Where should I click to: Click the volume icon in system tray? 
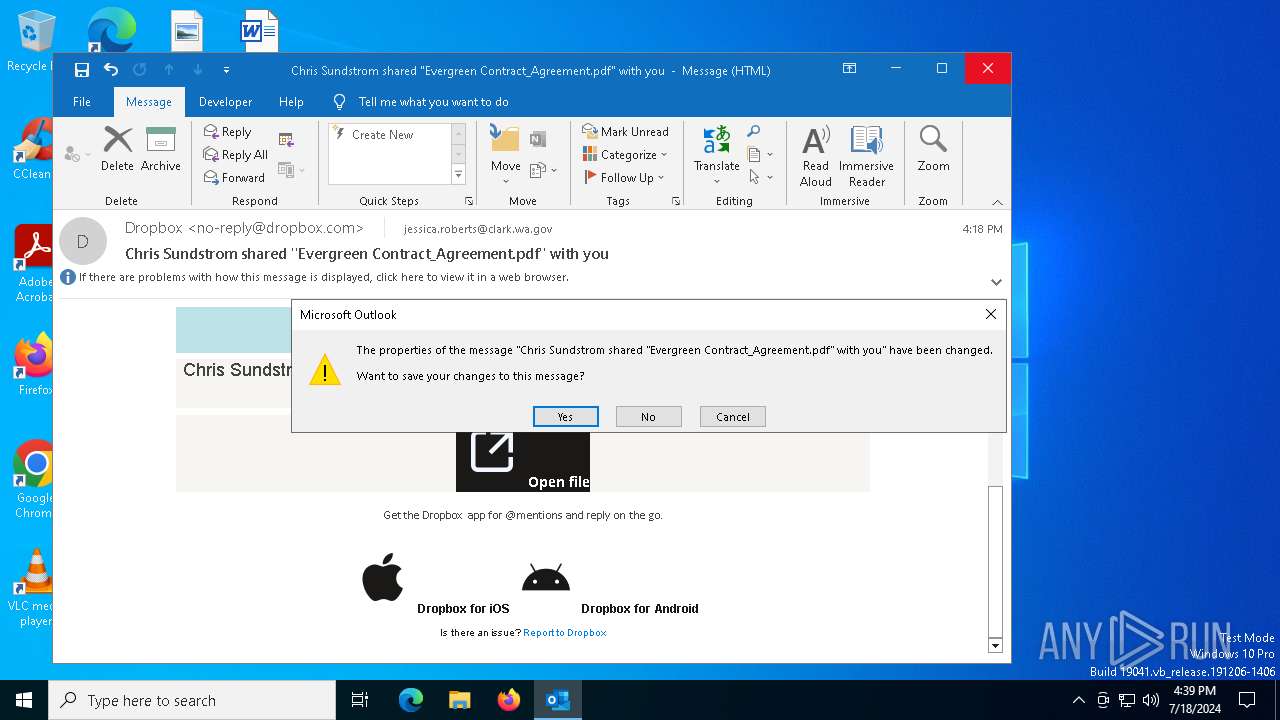click(x=1151, y=700)
